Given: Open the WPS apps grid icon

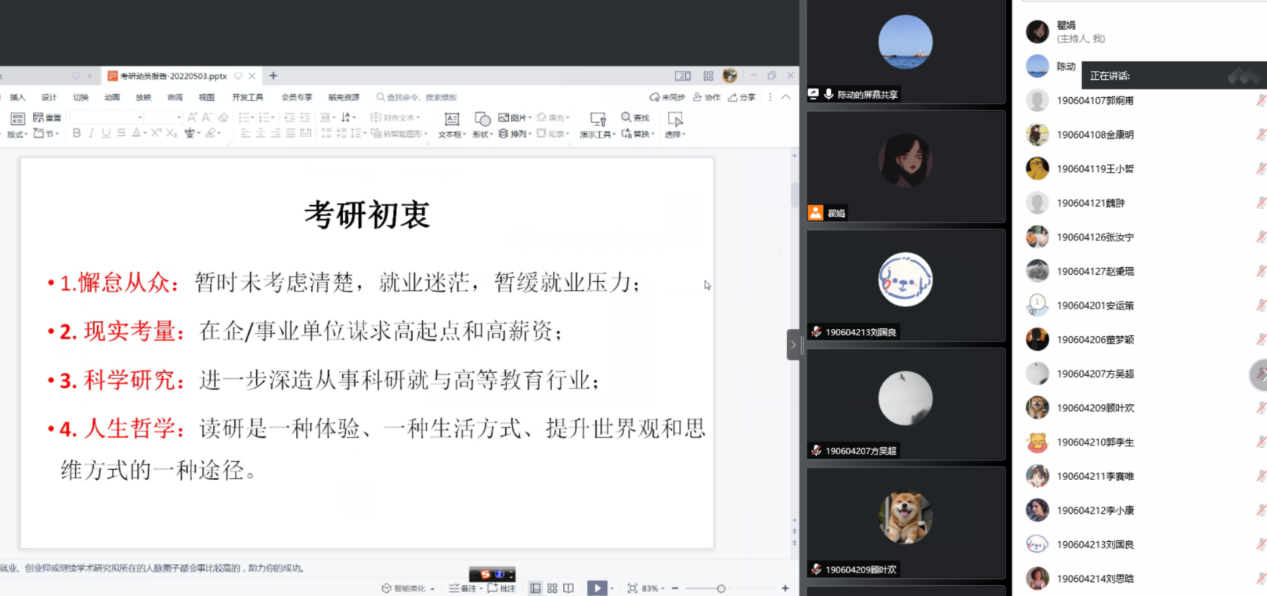Looking at the screenshot, I should coord(708,76).
